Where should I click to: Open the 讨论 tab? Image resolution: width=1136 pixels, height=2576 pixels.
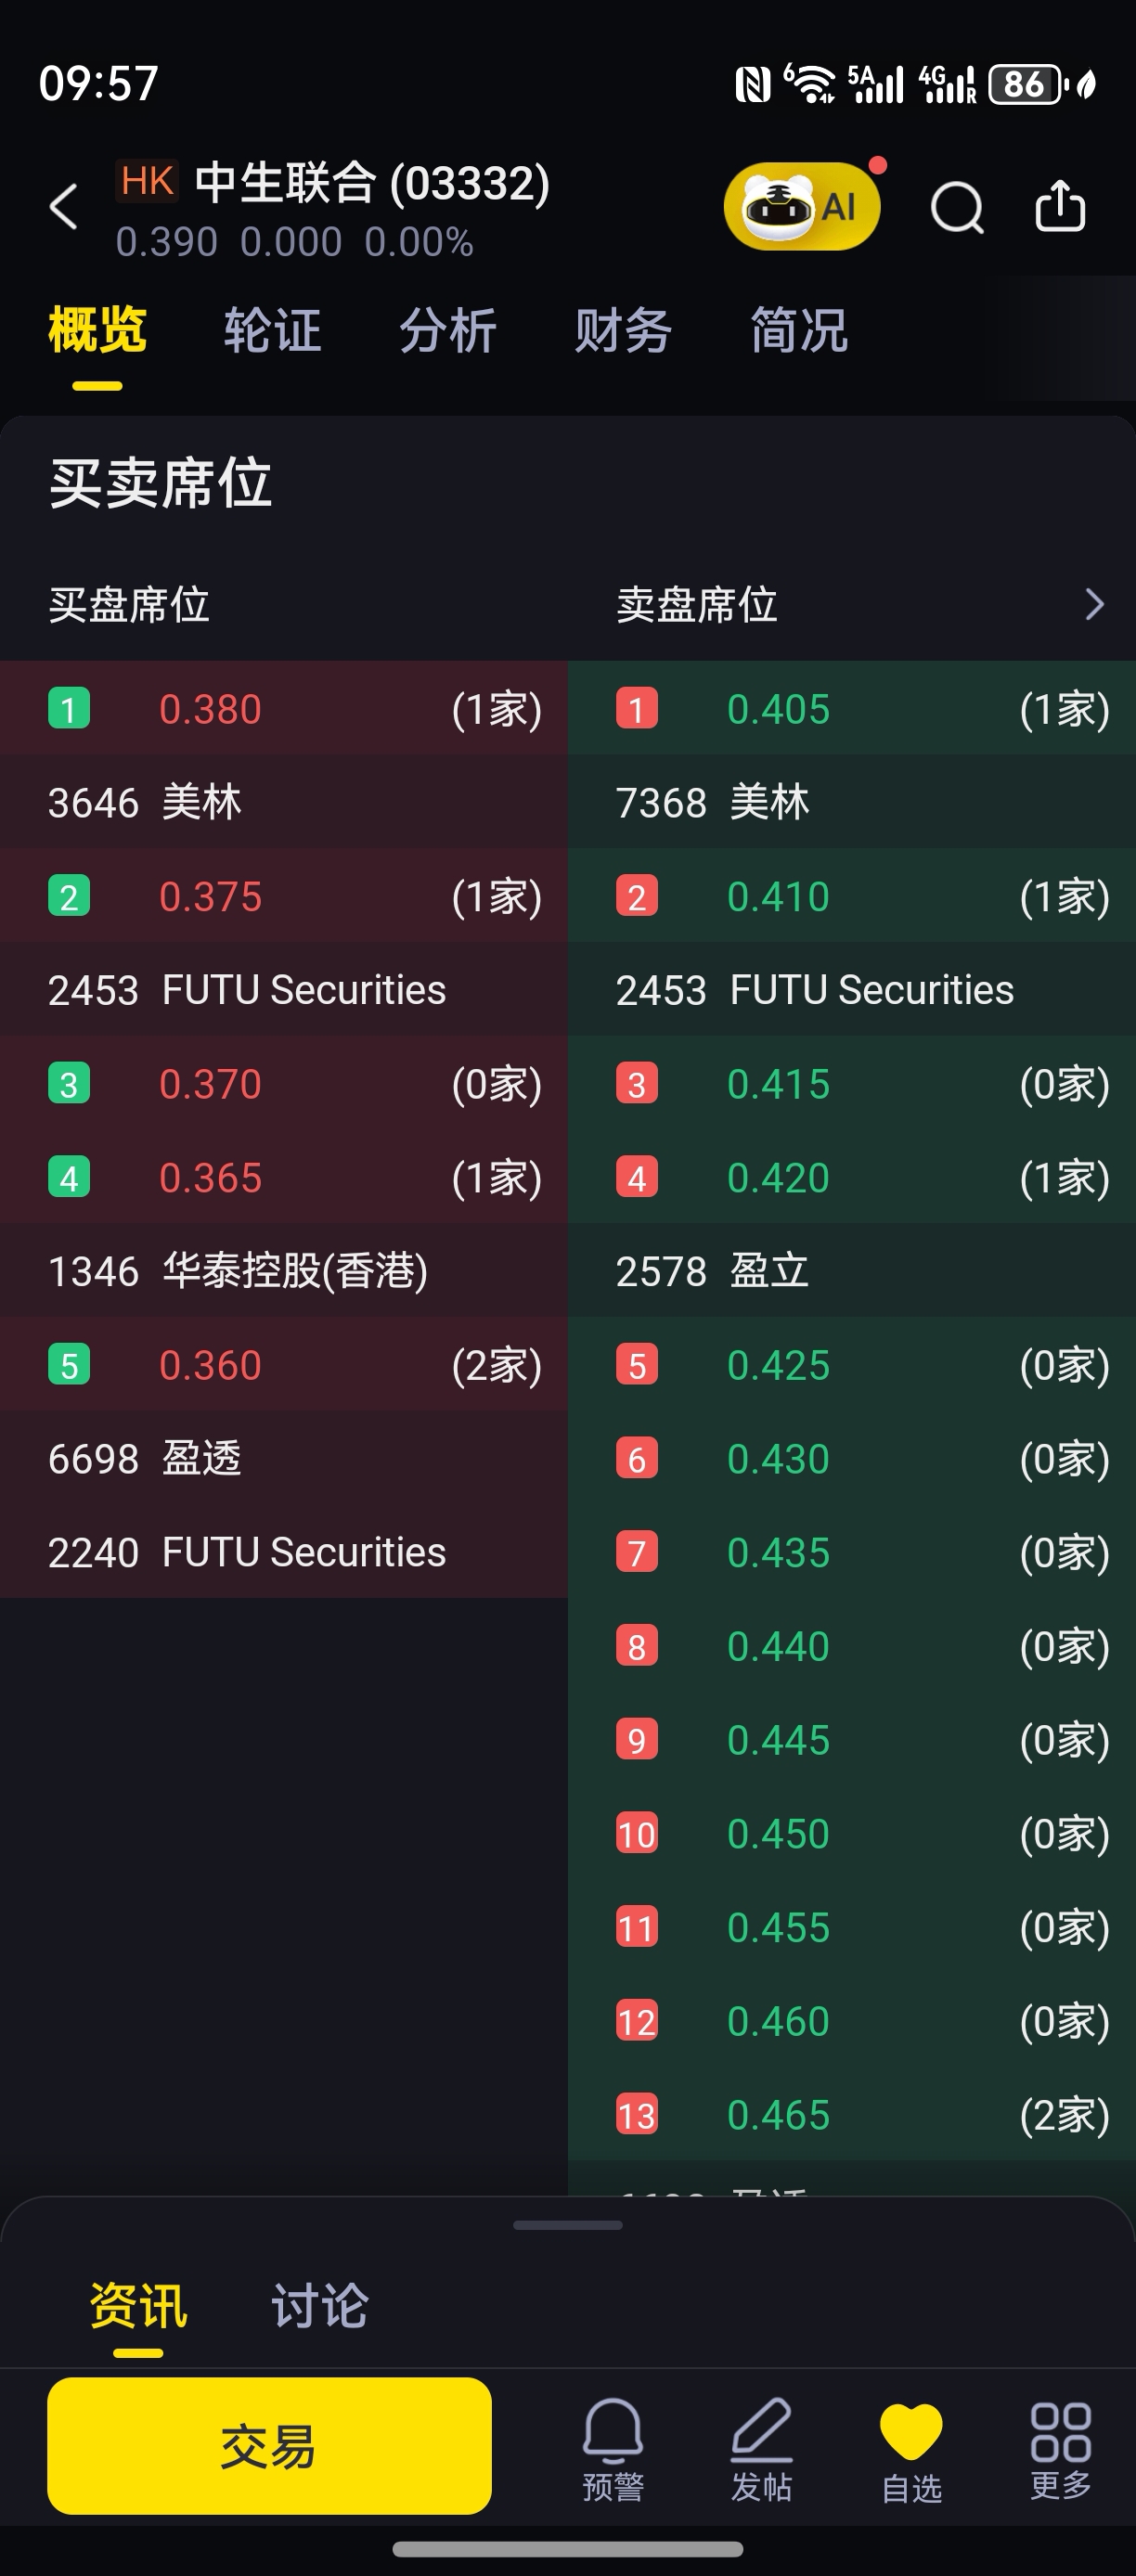[320, 2306]
